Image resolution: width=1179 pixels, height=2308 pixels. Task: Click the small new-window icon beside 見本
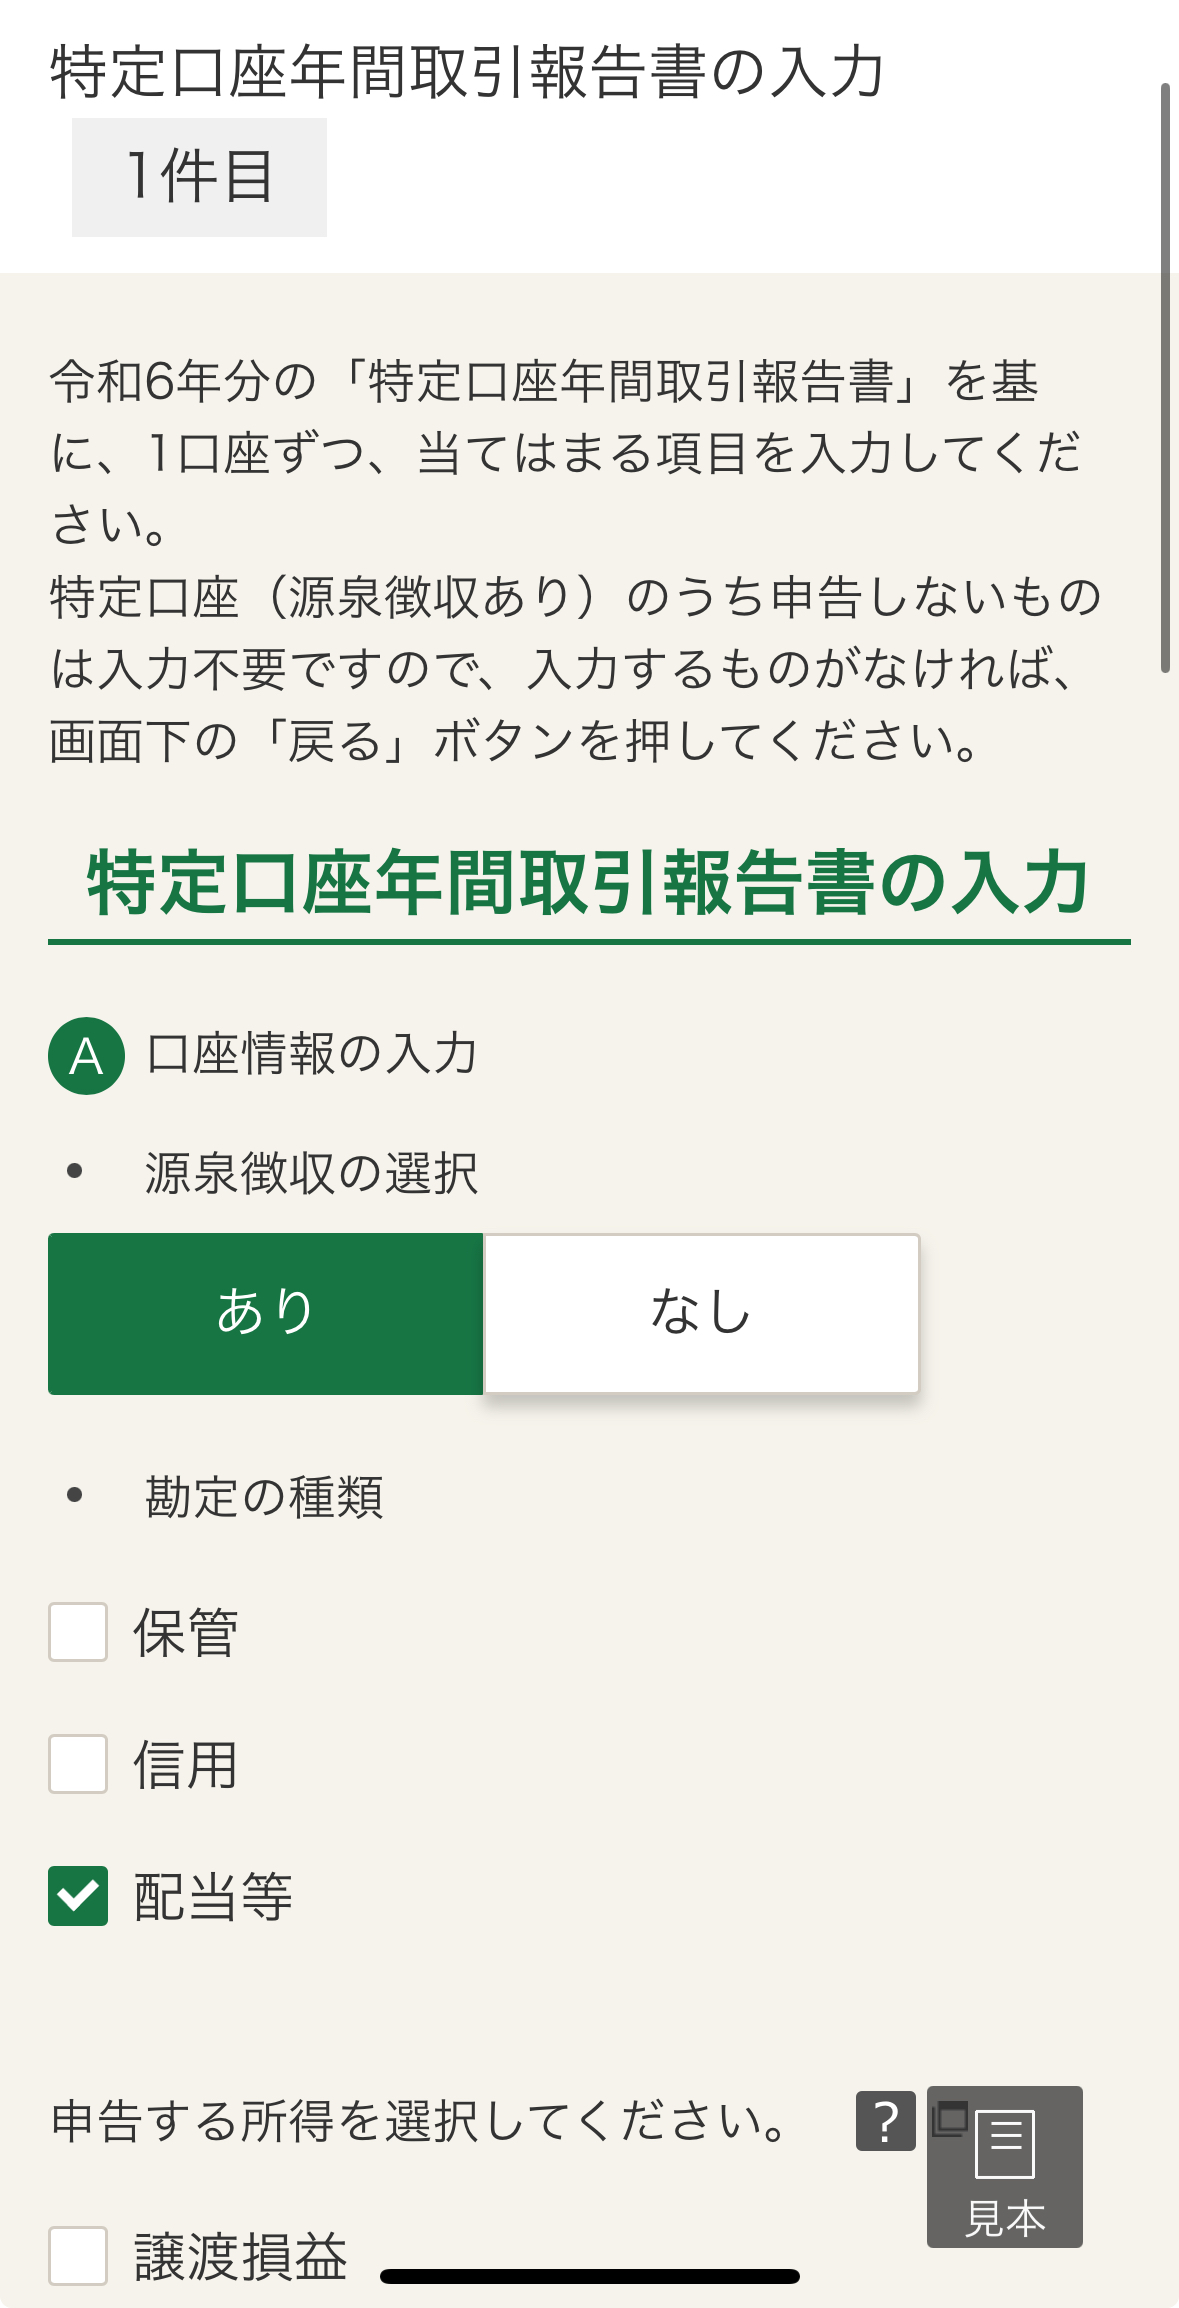[x=949, y=2117]
